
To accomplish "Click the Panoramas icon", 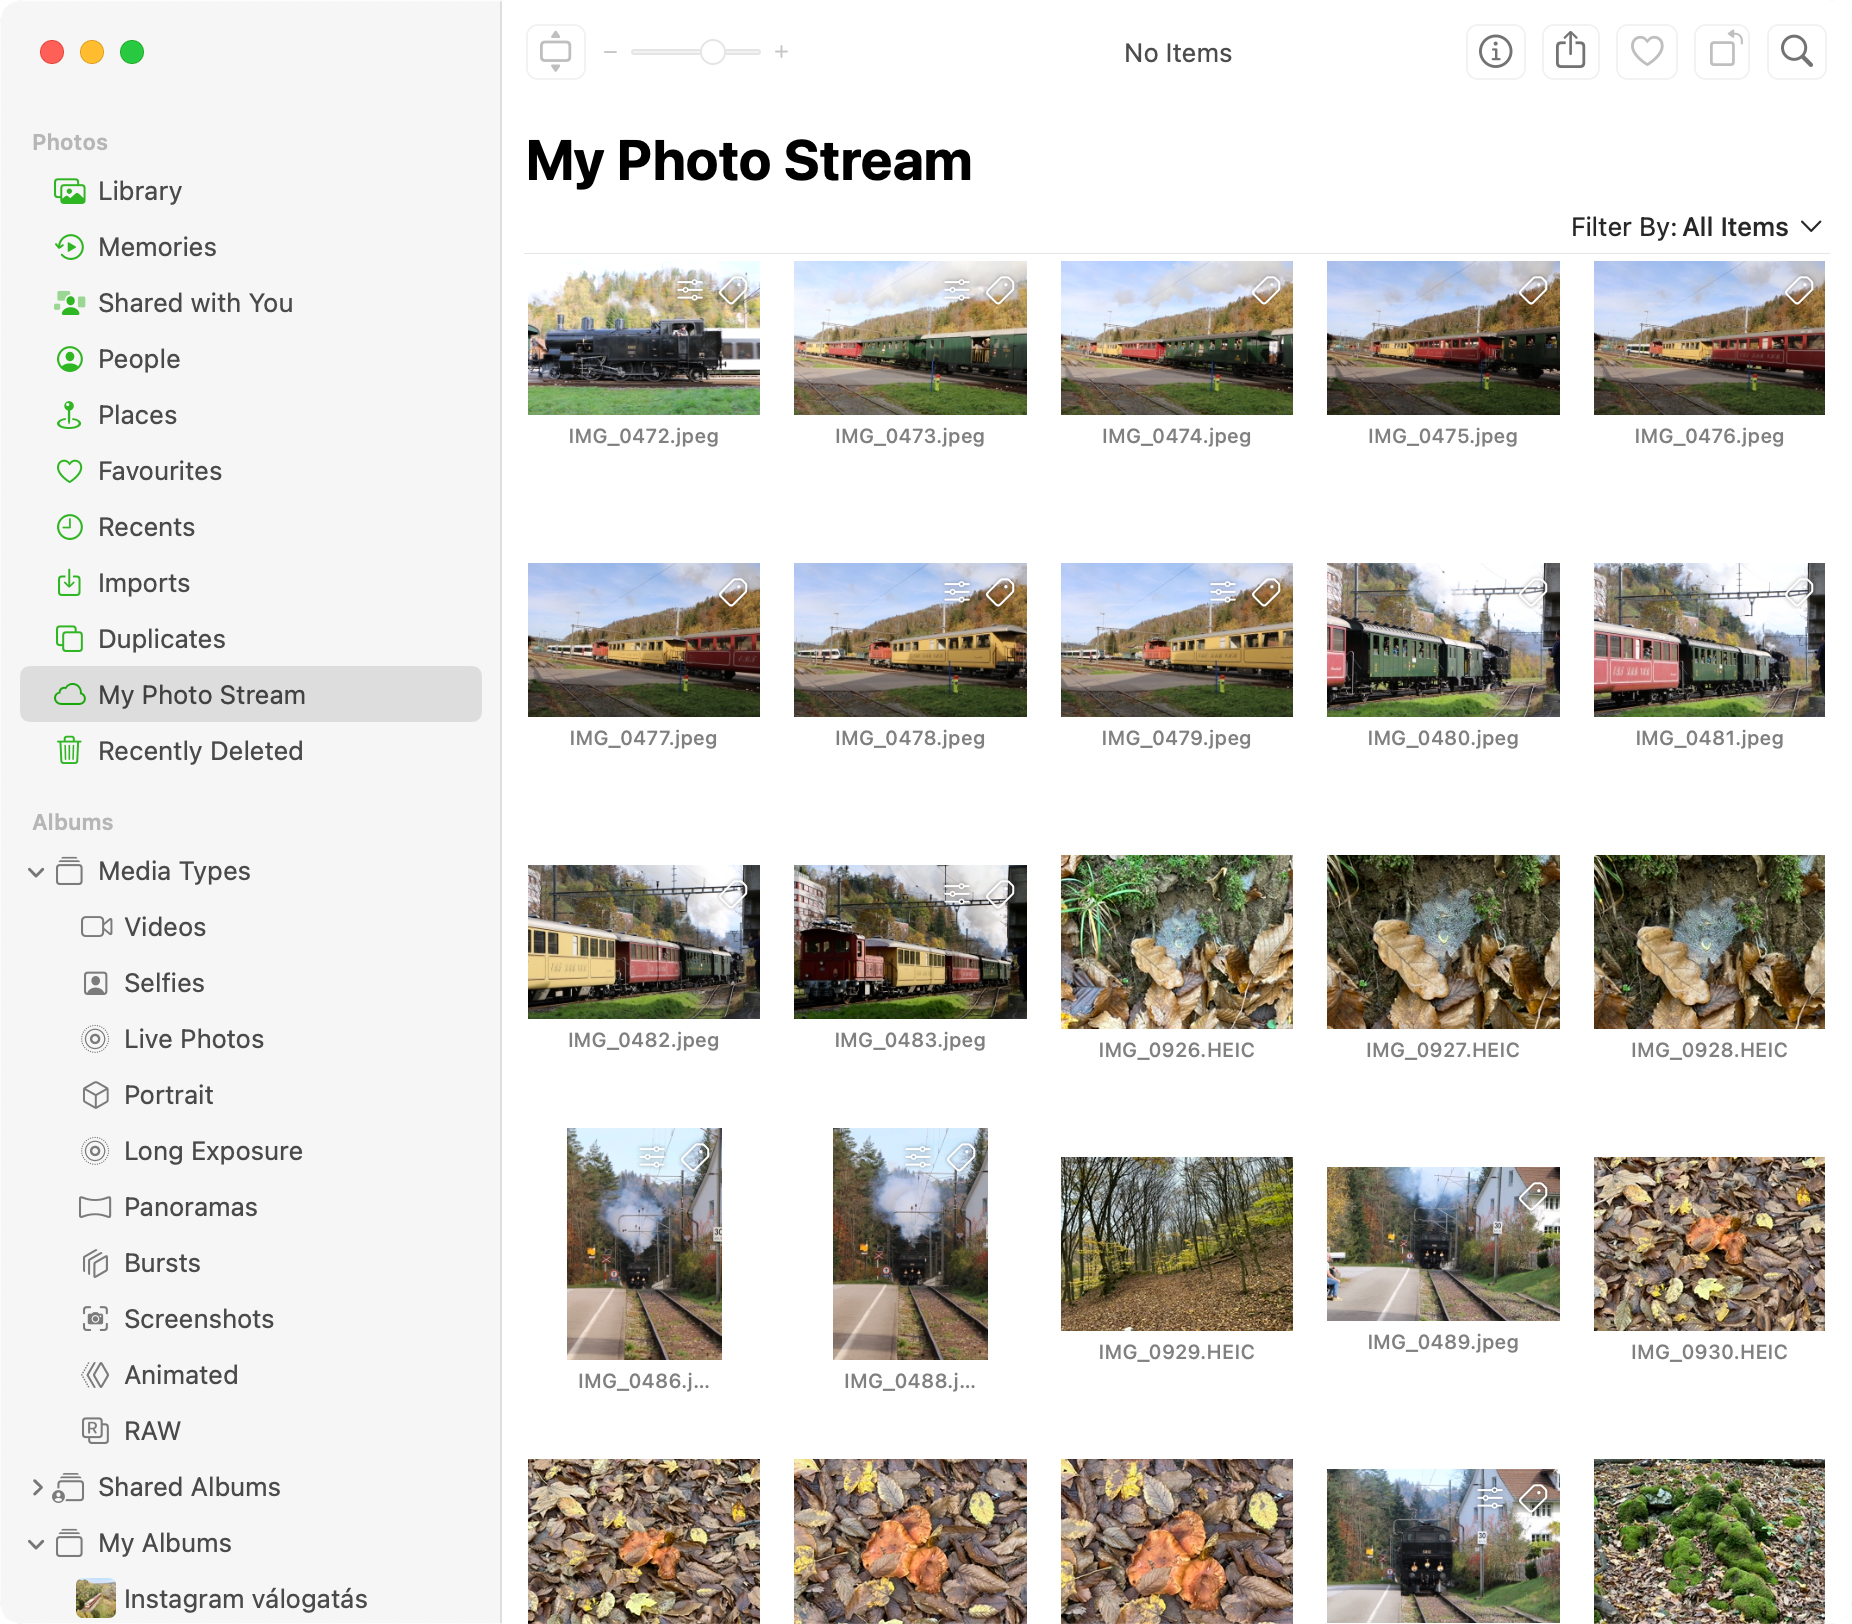I will (x=95, y=1207).
